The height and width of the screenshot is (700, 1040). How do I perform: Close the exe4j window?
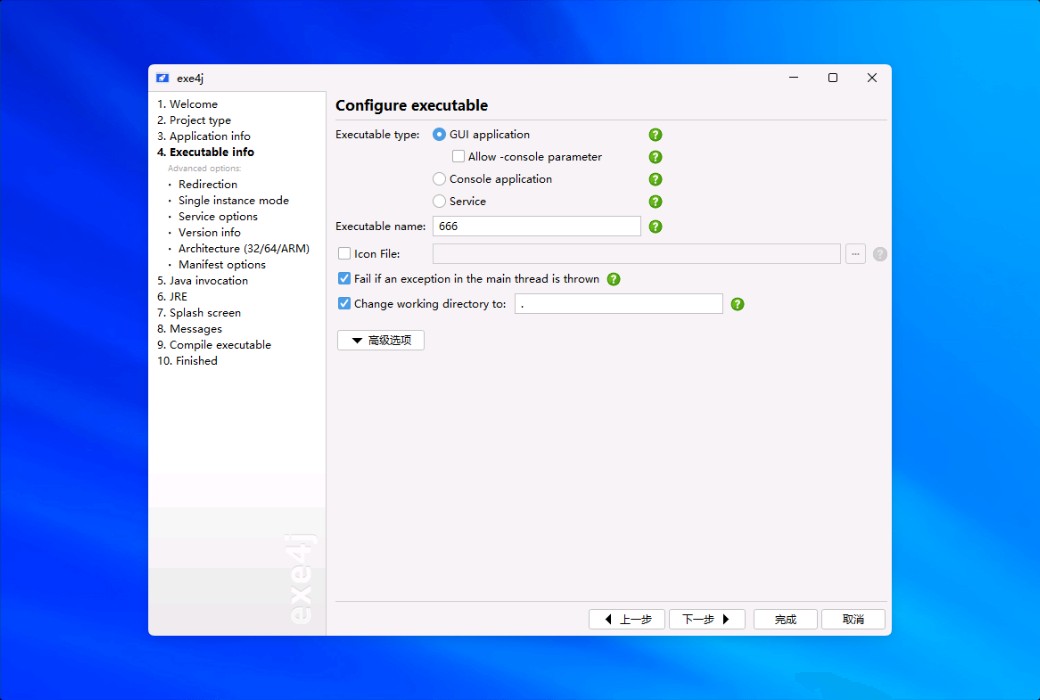click(872, 78)
